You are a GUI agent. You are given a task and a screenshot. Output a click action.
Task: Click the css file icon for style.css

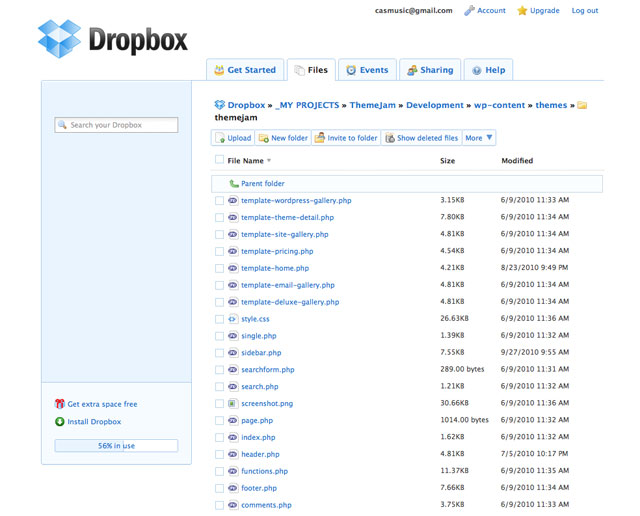233,319
